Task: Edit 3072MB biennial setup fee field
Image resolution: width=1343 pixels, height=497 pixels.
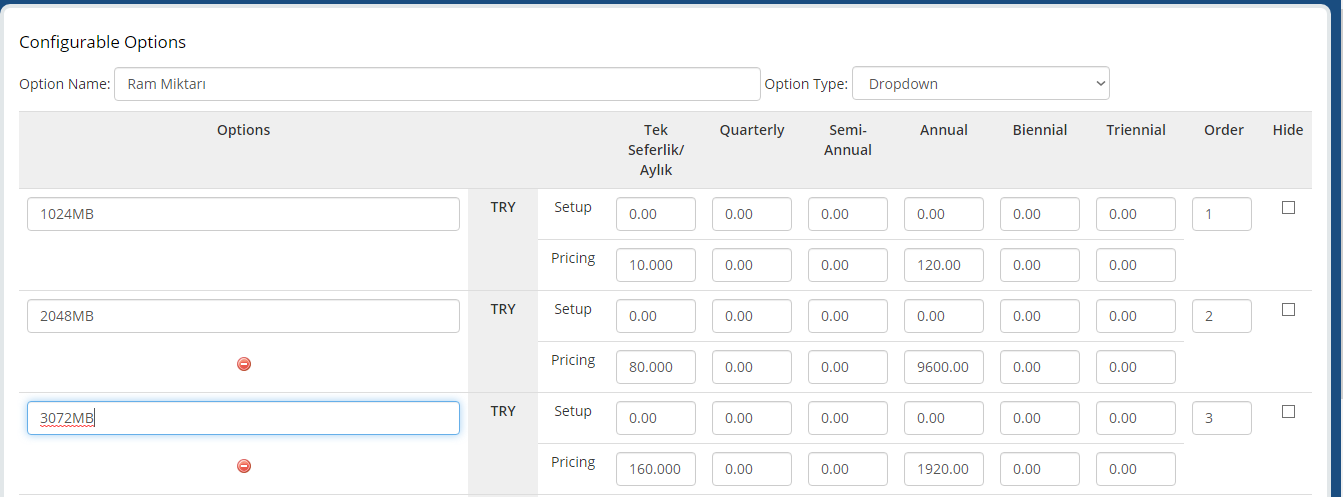Action: point(1040,418)
